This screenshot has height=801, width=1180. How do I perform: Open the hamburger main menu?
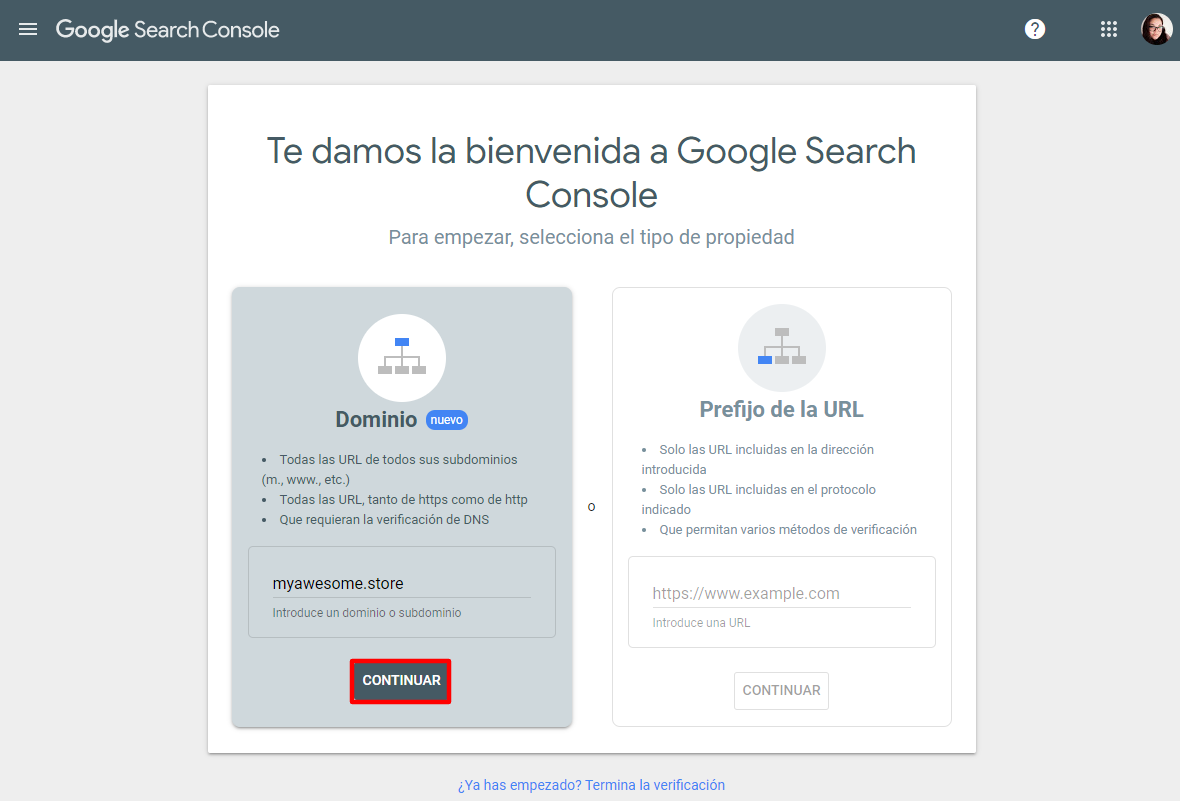click(28, 29)
